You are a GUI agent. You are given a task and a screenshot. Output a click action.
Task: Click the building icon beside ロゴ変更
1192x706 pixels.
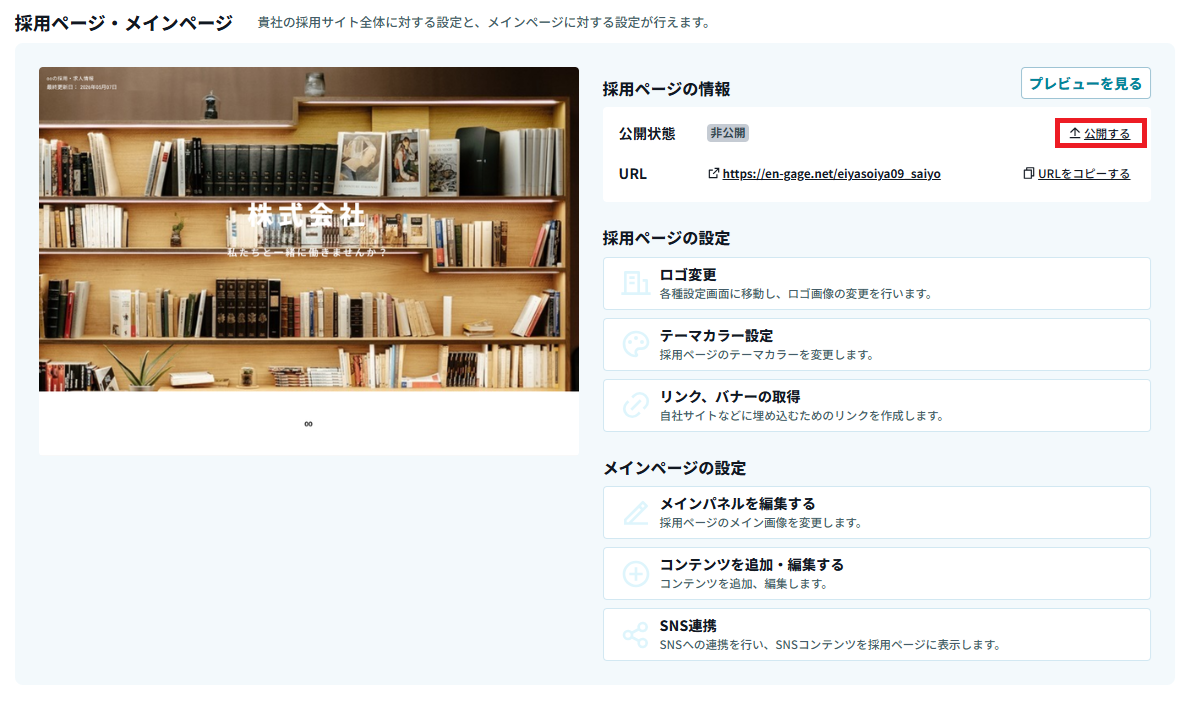635,283
